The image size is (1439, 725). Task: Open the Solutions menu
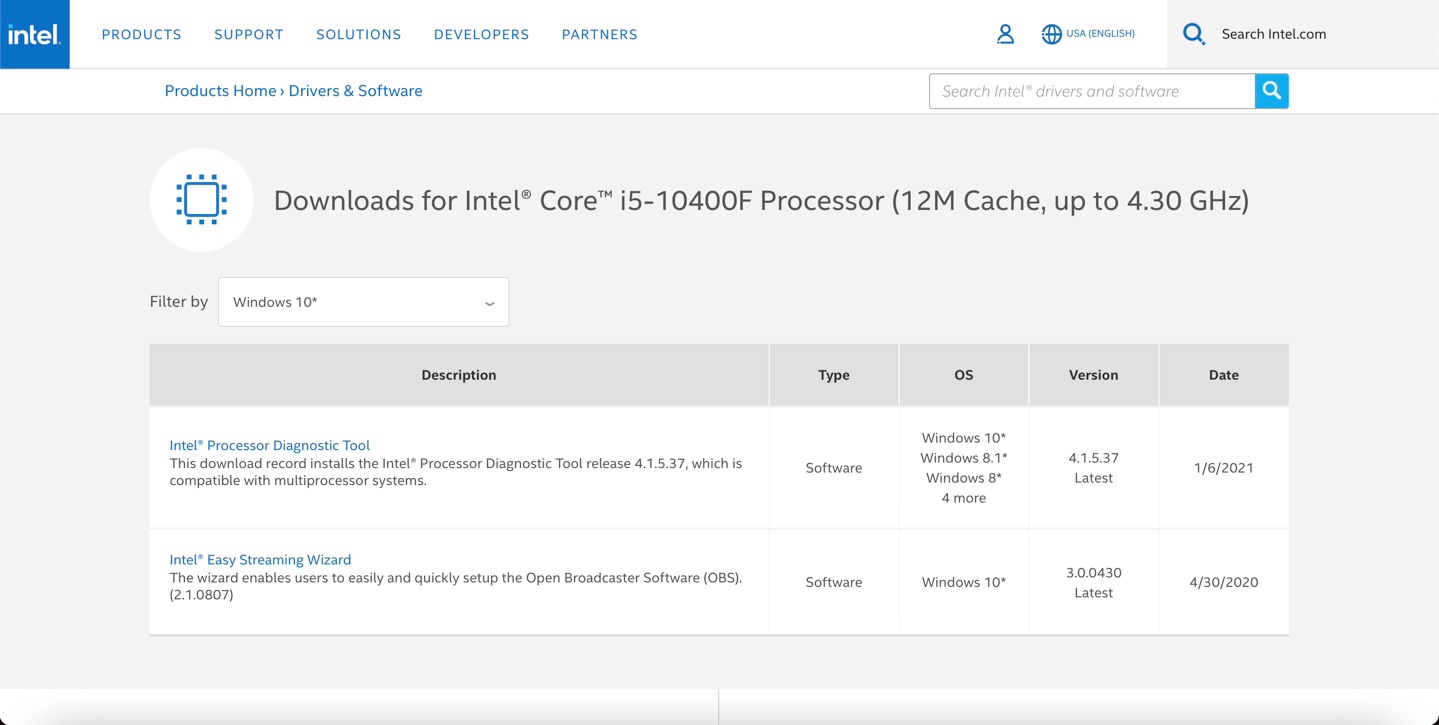click(x=358, y=34)
